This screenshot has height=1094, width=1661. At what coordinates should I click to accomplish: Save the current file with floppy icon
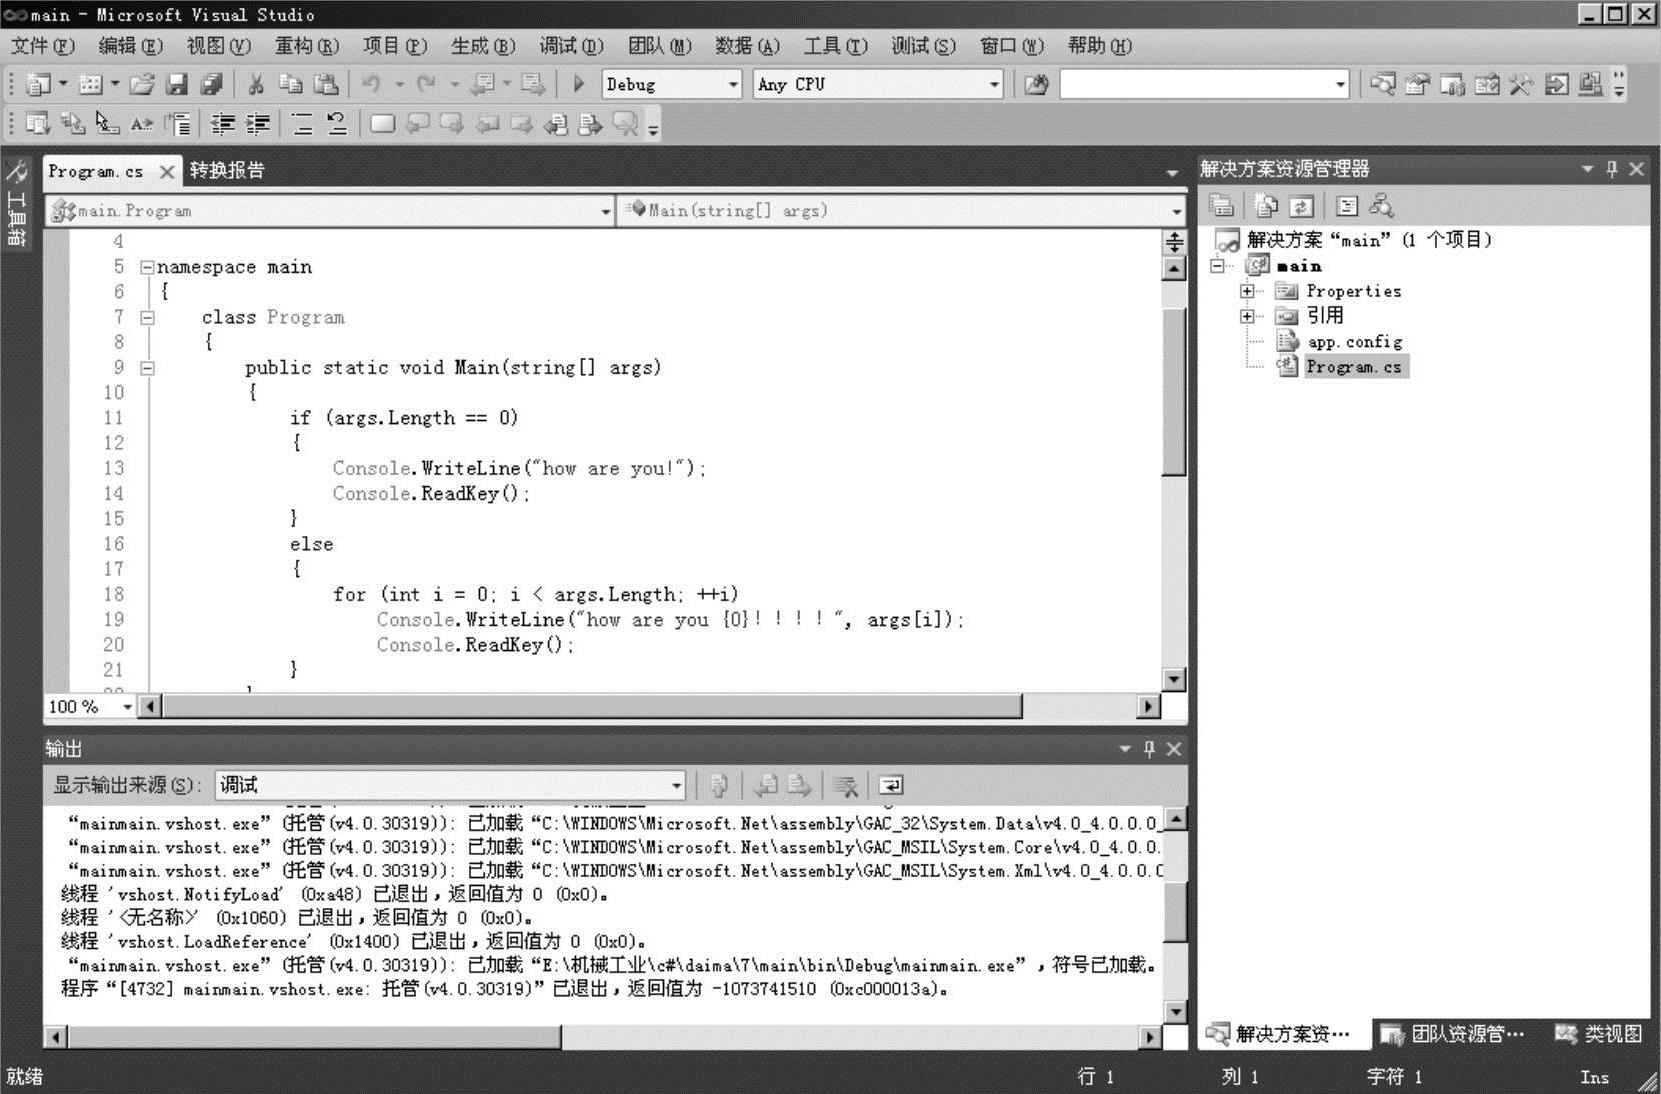[x=177, y=84]
